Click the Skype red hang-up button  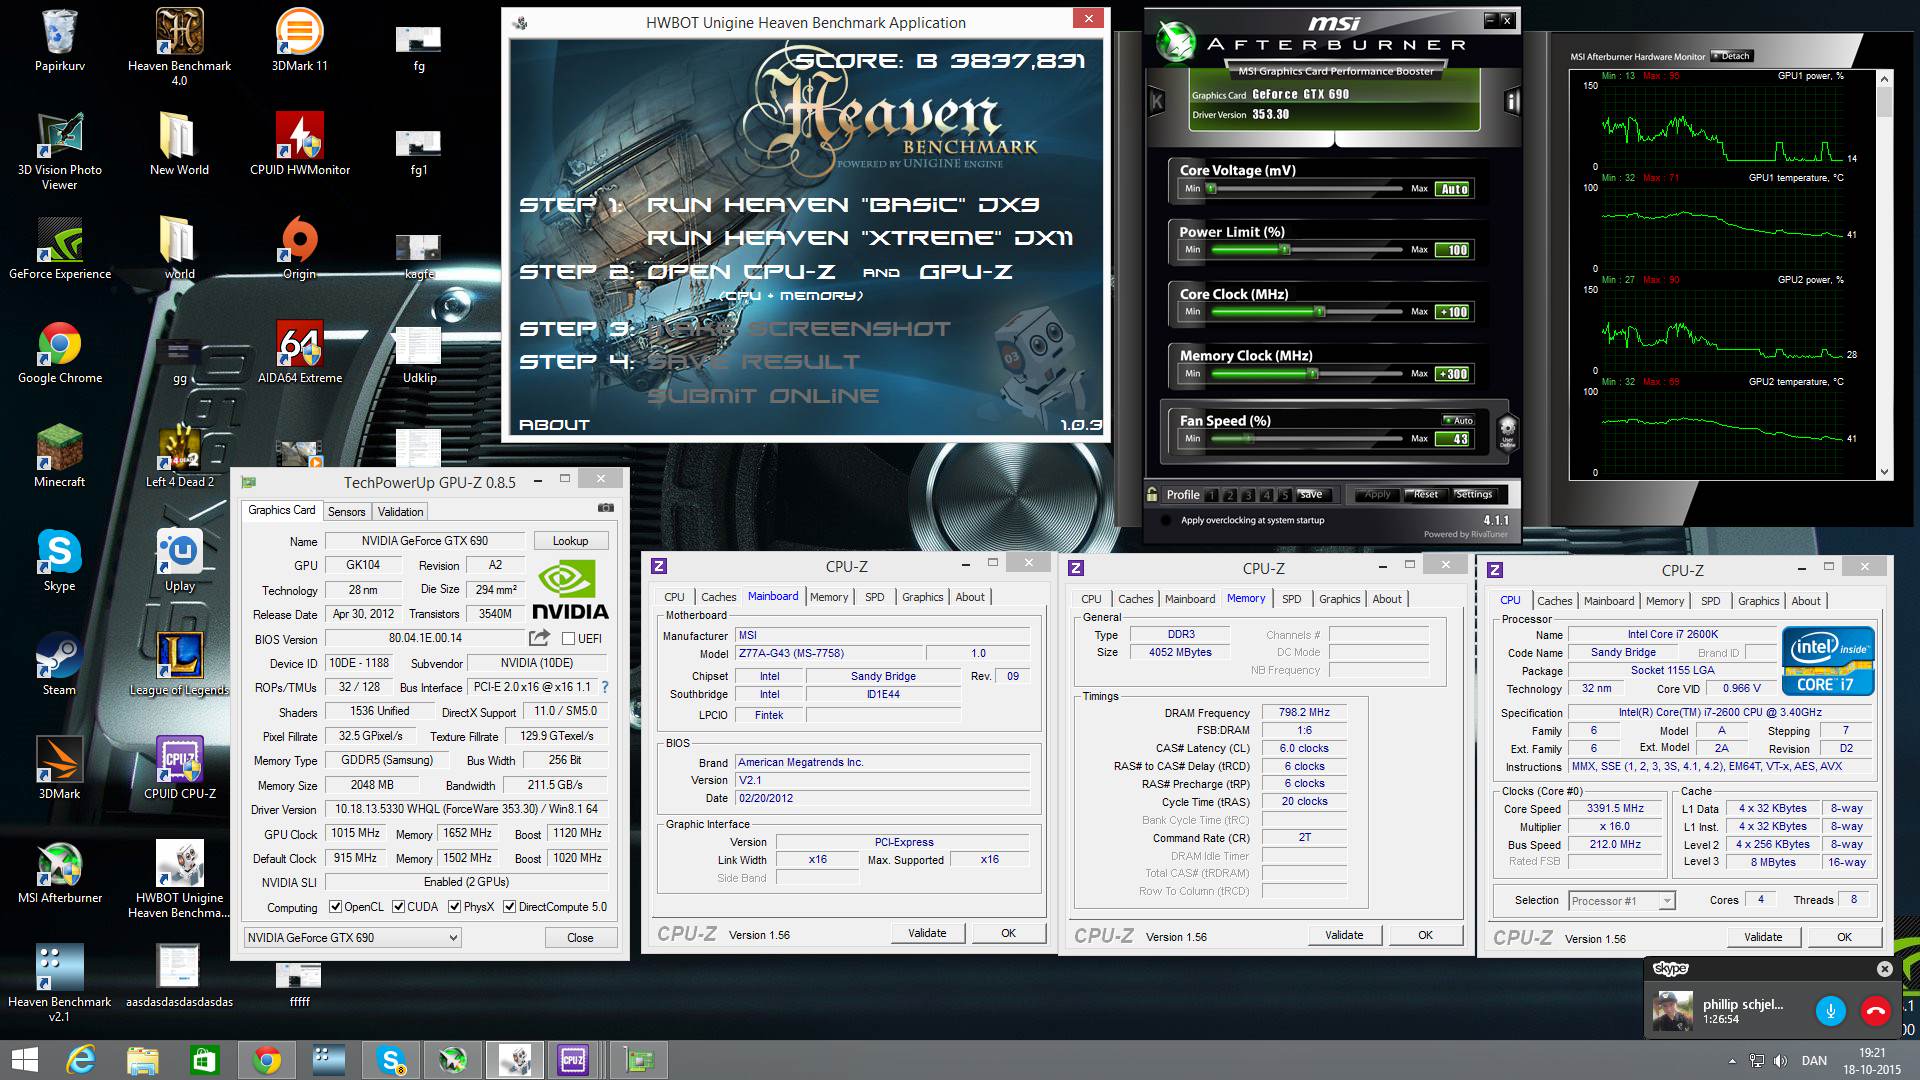click(1876, 1011)
